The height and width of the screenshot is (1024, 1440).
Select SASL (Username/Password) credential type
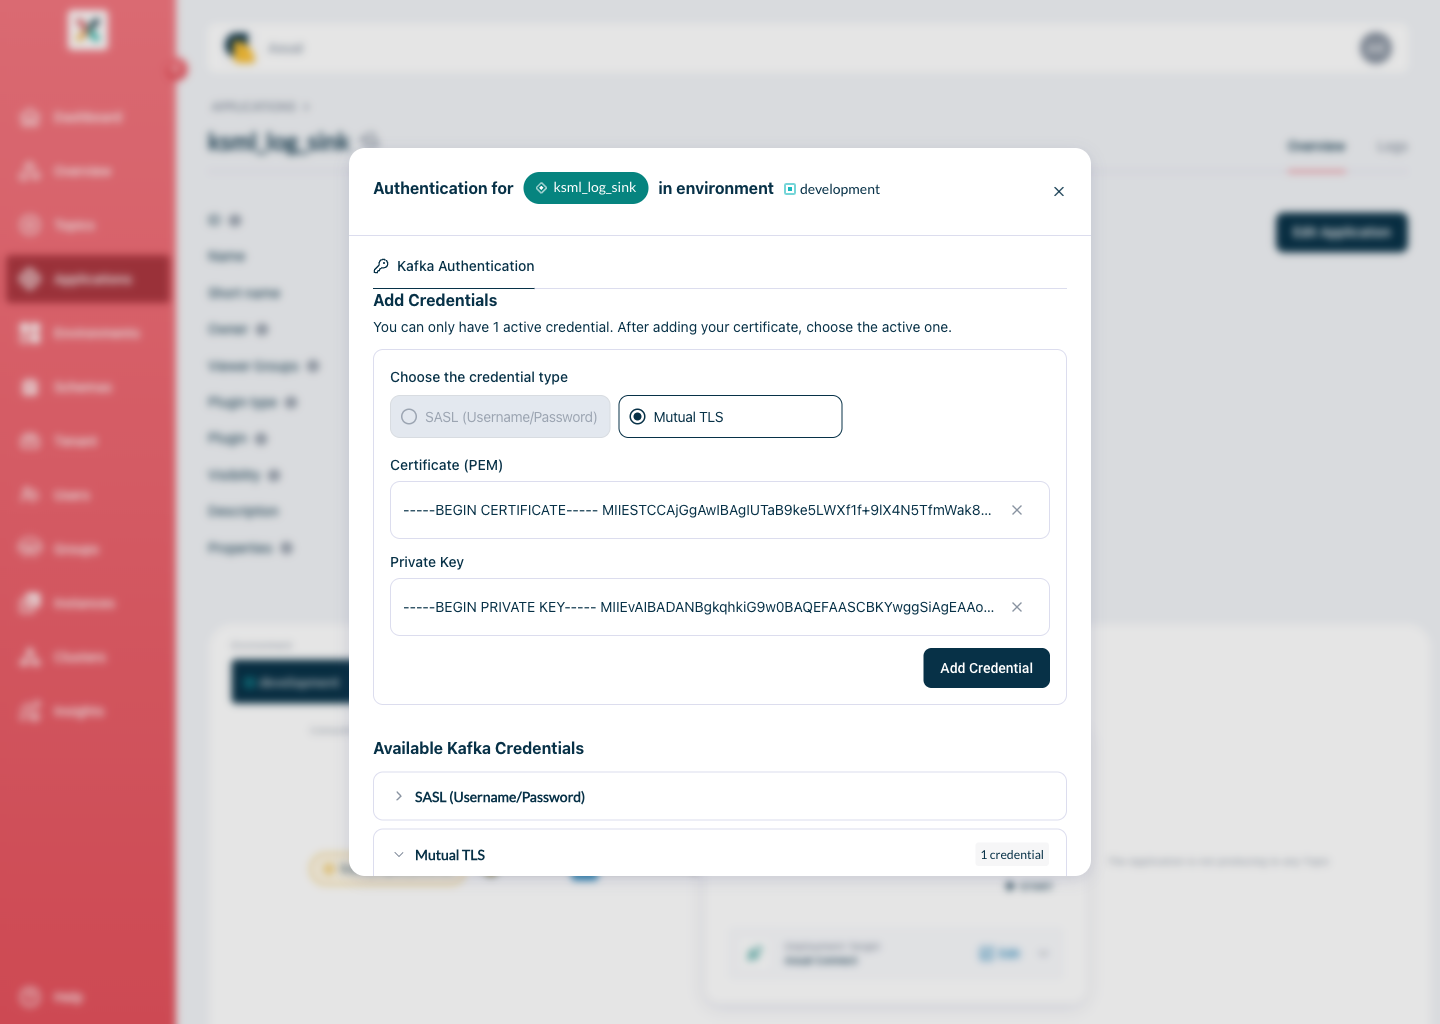pyautogui.click(x=500, y=417)
